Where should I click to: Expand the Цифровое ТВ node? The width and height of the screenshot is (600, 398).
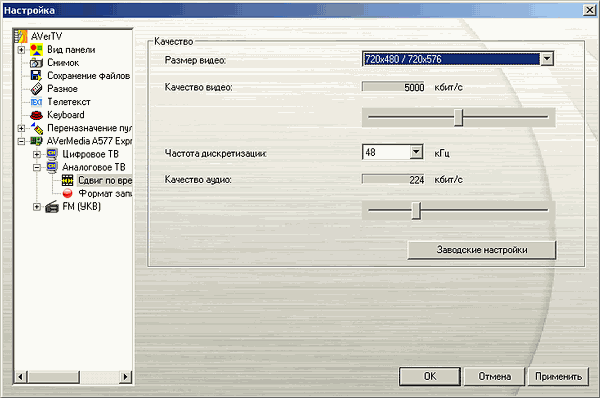click(37, 154)
